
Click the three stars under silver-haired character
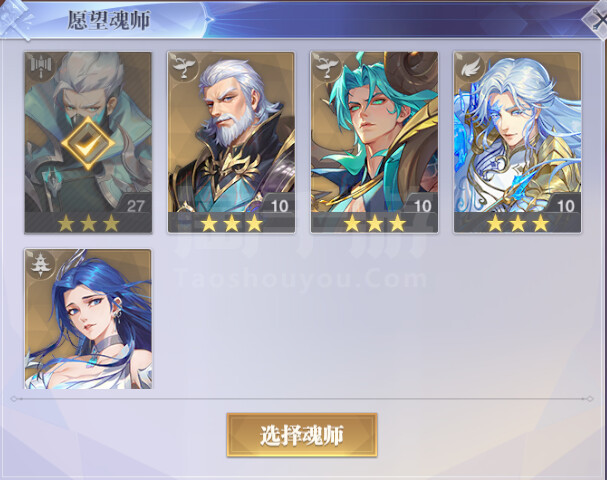(518, 223)
